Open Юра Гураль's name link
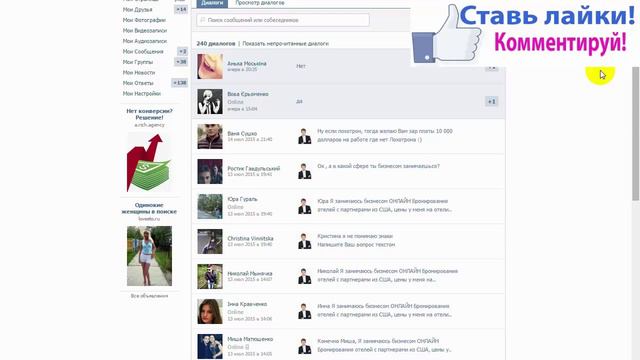The image size is (640, 360). (242, 199)
